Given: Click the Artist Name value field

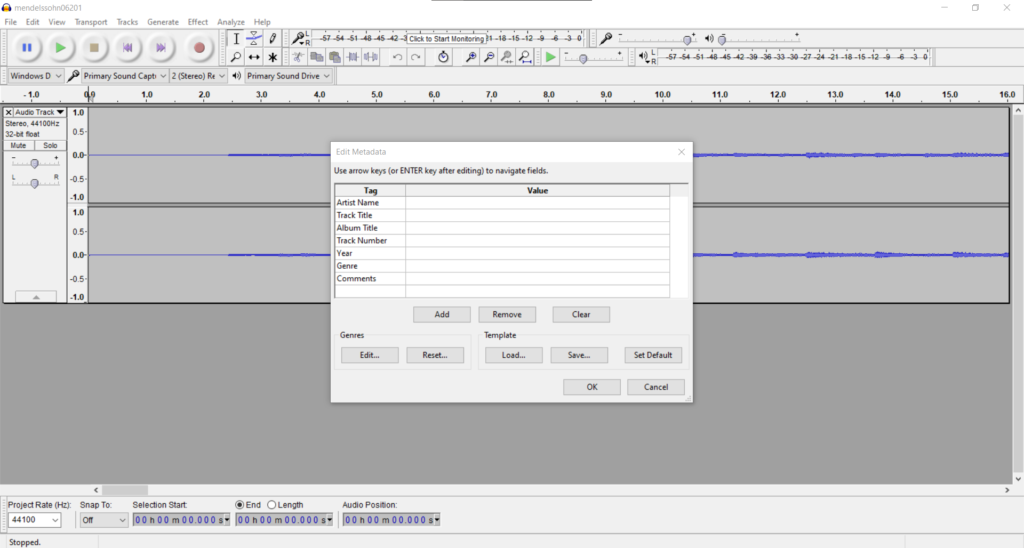Looking at the screenshot, I should click(537, 203).
